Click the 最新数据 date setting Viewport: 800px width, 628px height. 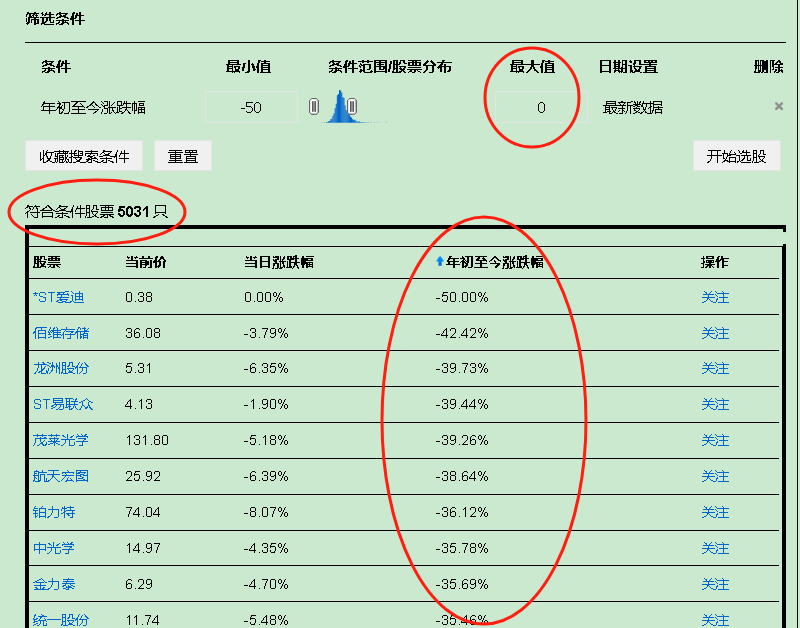click(633, 108)
